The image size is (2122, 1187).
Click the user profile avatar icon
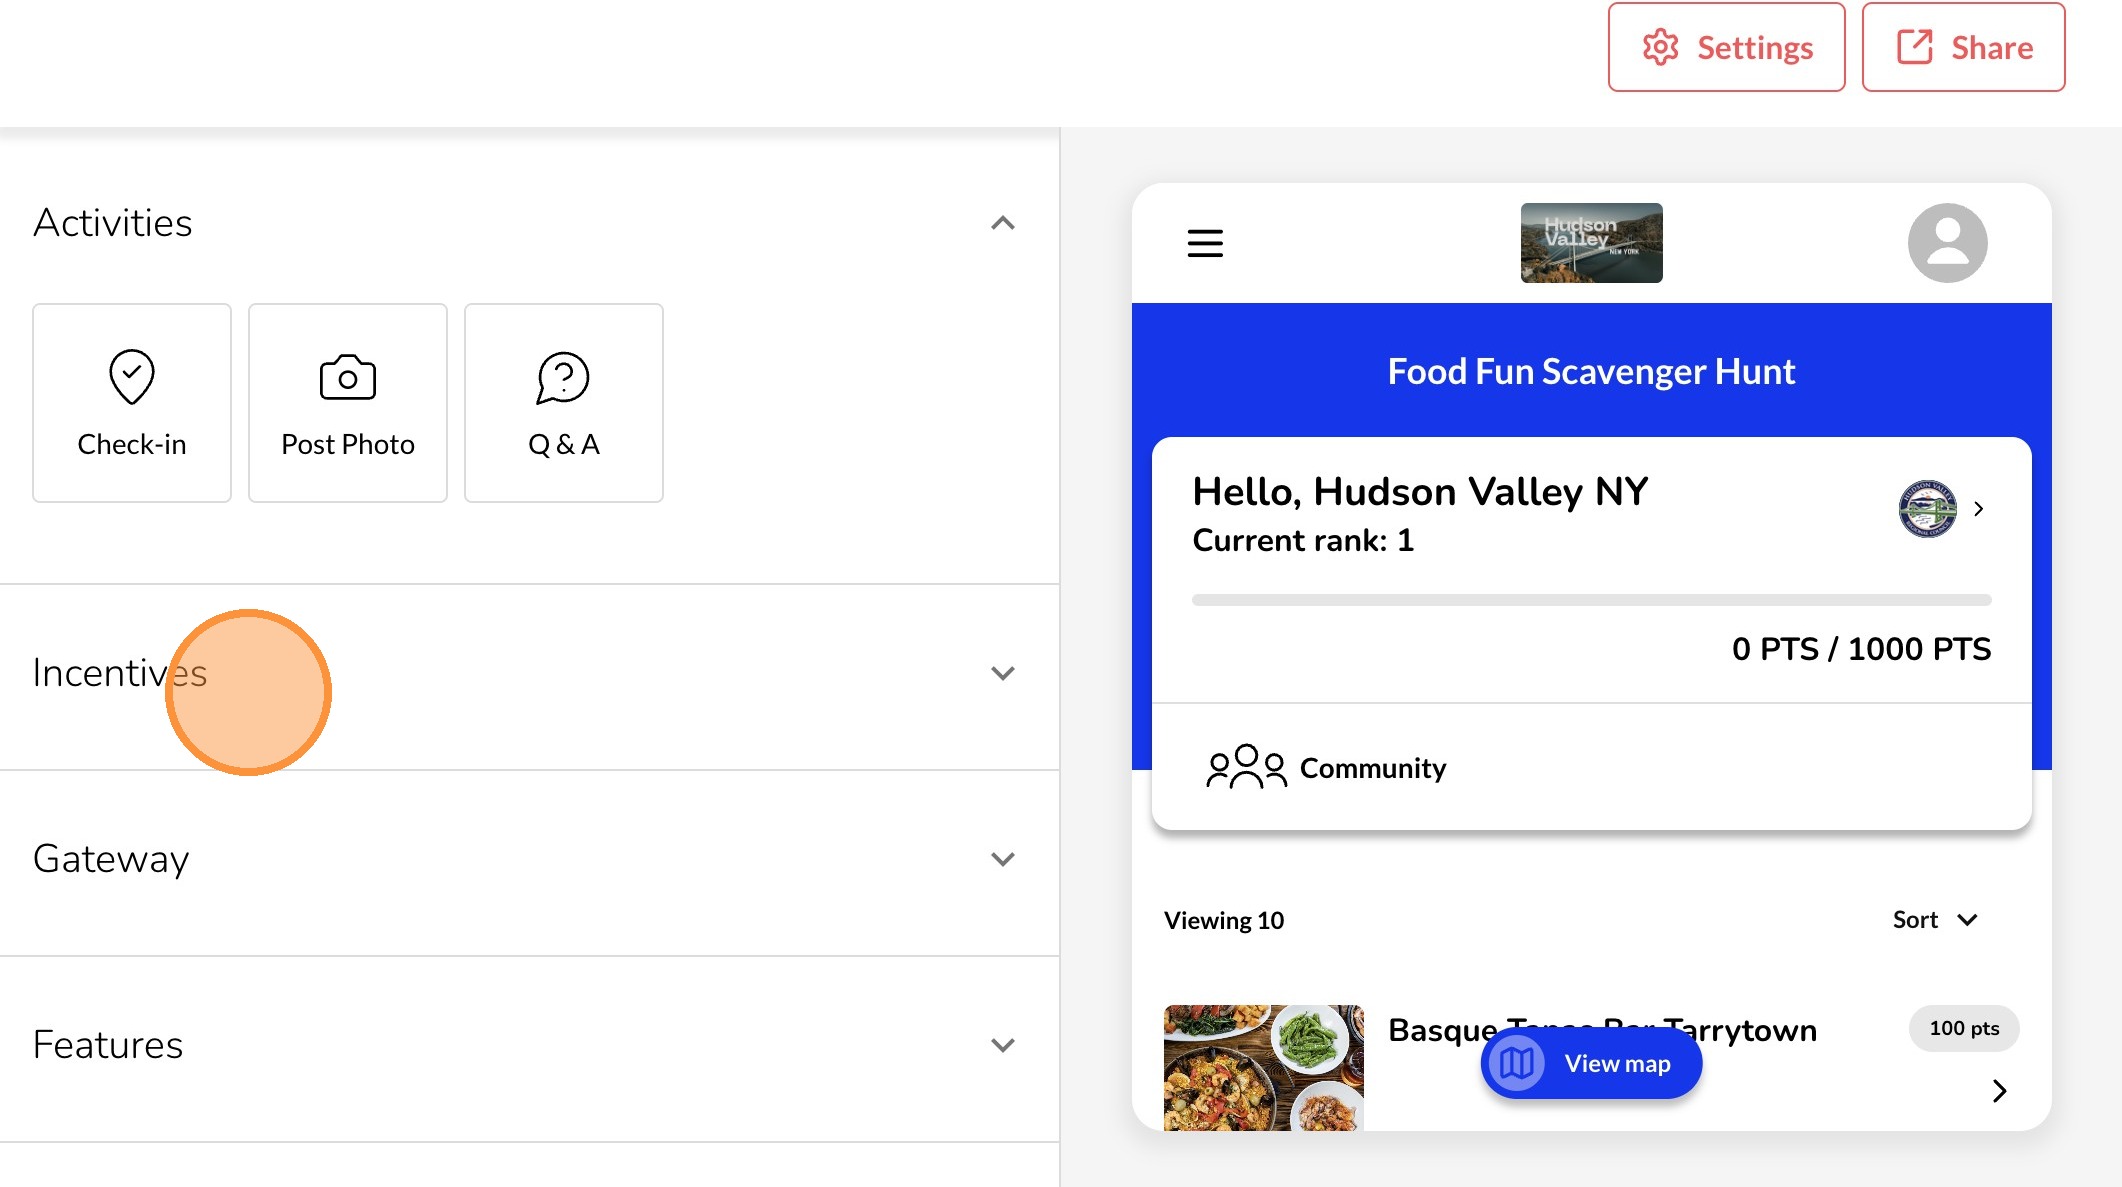click(1947, 243)
